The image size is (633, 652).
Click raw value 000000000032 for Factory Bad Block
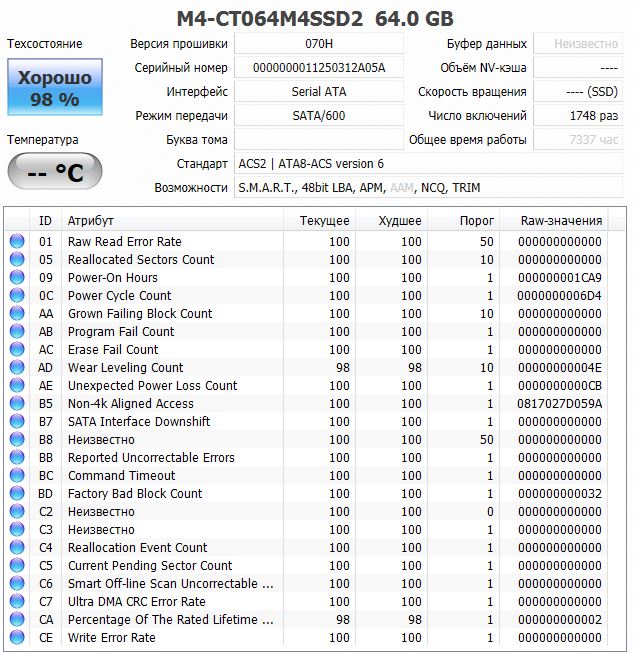coord(560,494)
